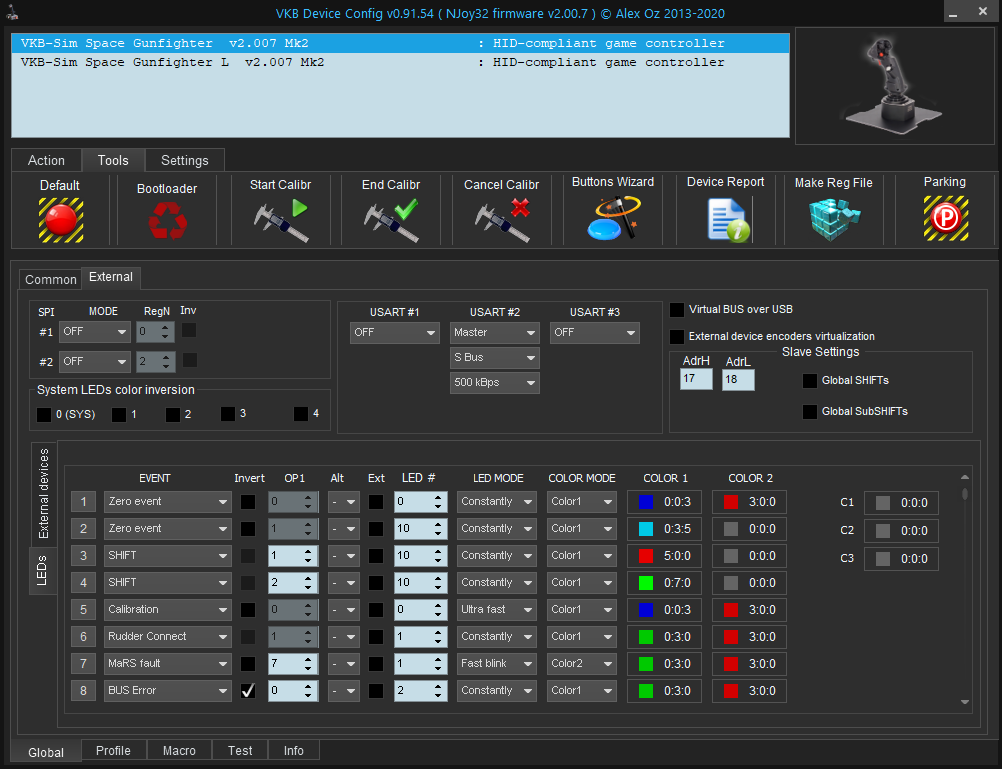Launch the Buttons Wizard icon

613,219
